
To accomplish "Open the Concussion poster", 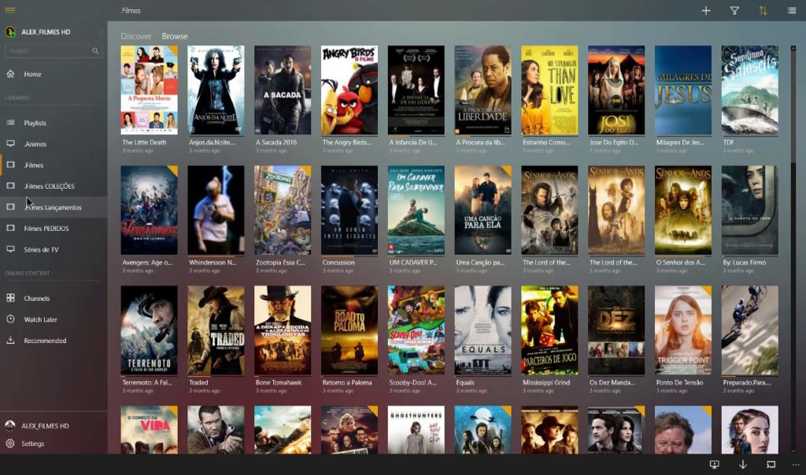I will (350, 210).
